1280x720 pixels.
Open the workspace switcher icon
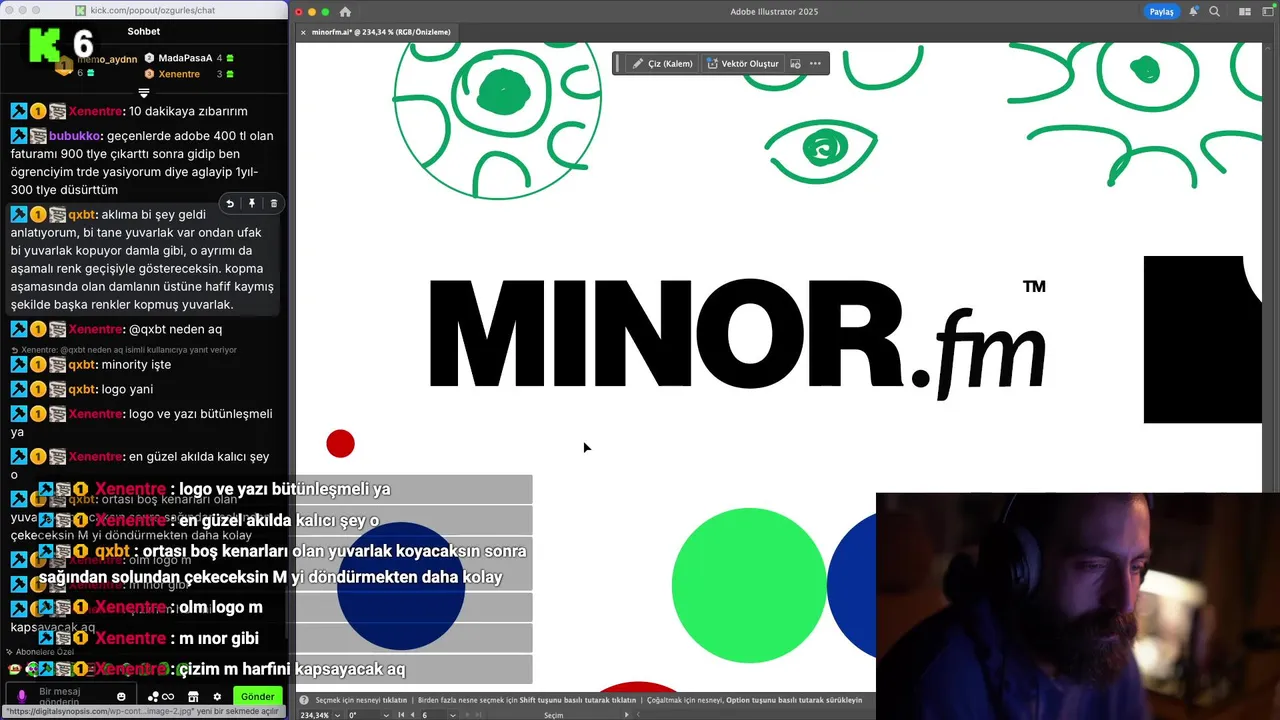[1268, 12]
